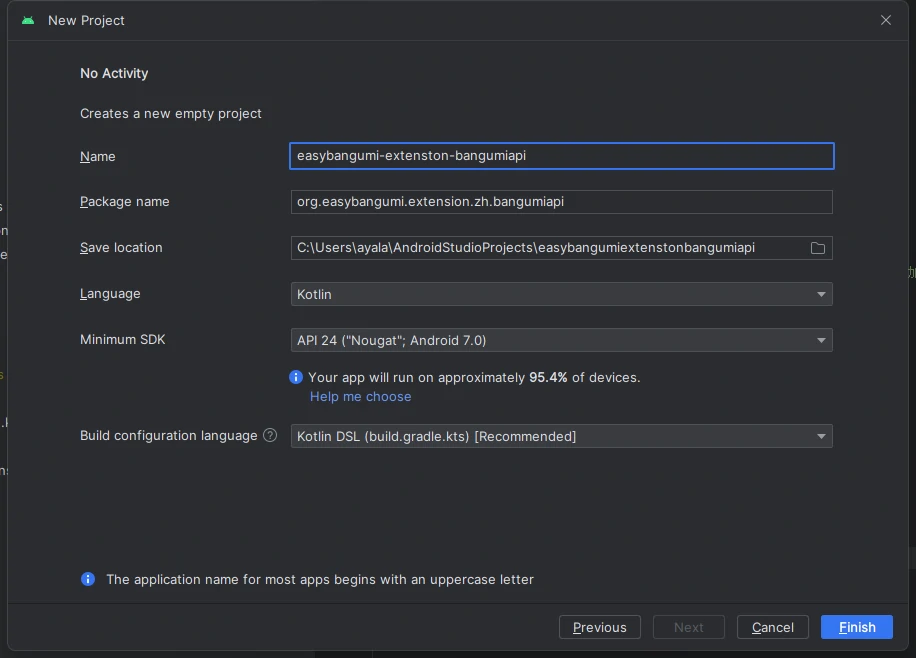The width and height of the screenshot is (916, 658).
Task: Expand the Minimum SDK API 24 dropdown
Action: pyautogui.click(x=561, y=340)
